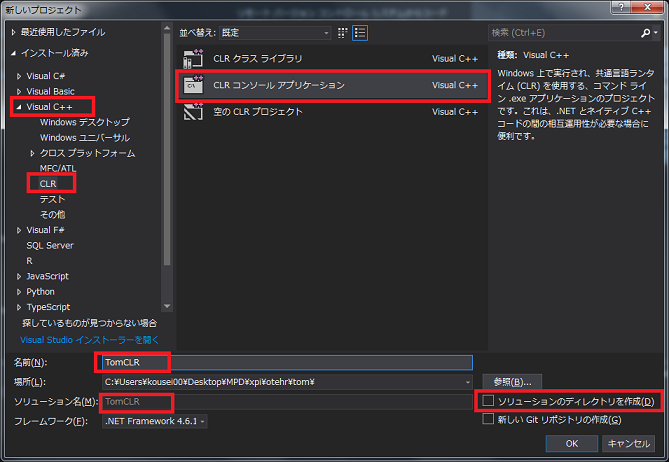Select 空の CLR プロジェクト template icon

pyautogui.click(x=193, y=112)
